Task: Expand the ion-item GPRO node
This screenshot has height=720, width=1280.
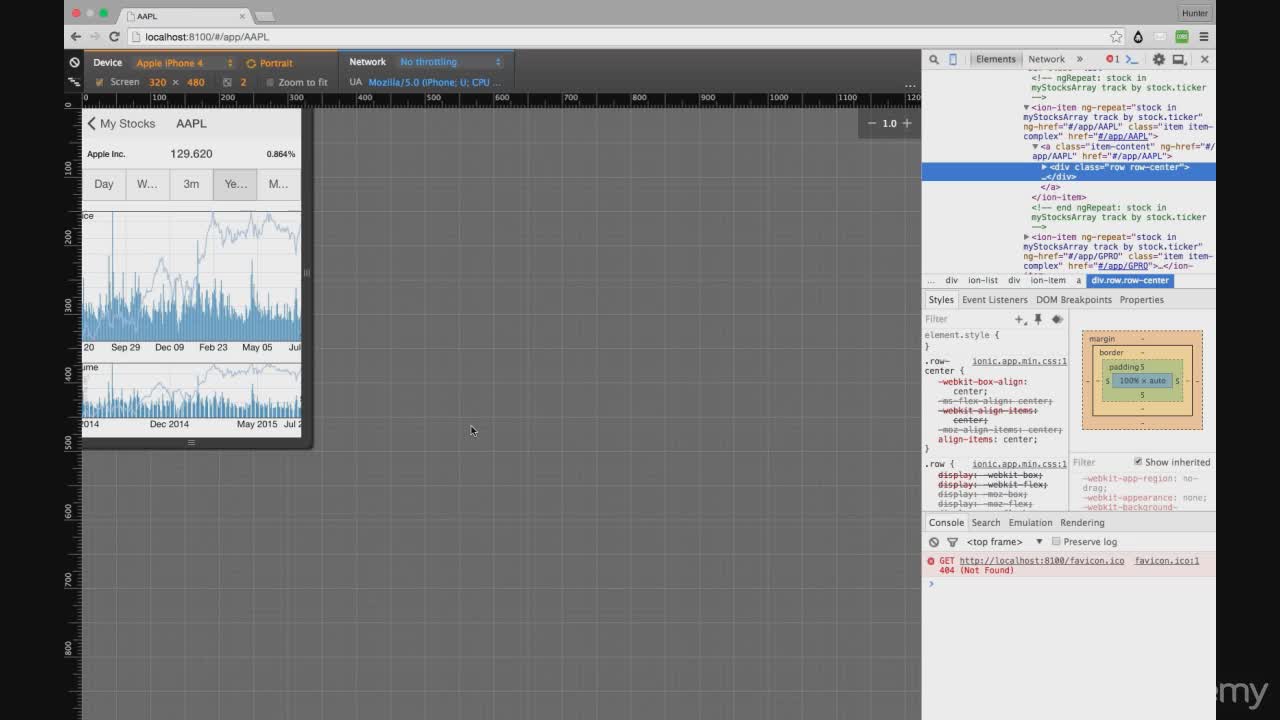Action: 1026,237
